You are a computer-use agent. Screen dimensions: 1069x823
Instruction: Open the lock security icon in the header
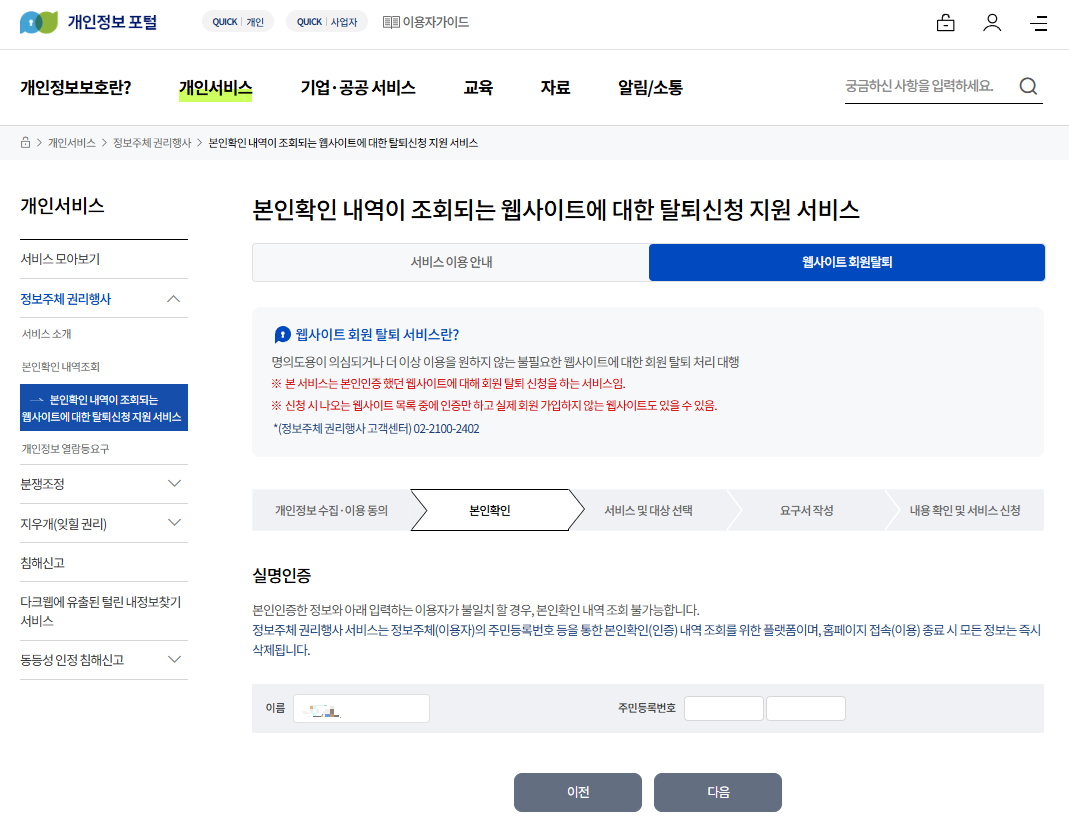945,21
